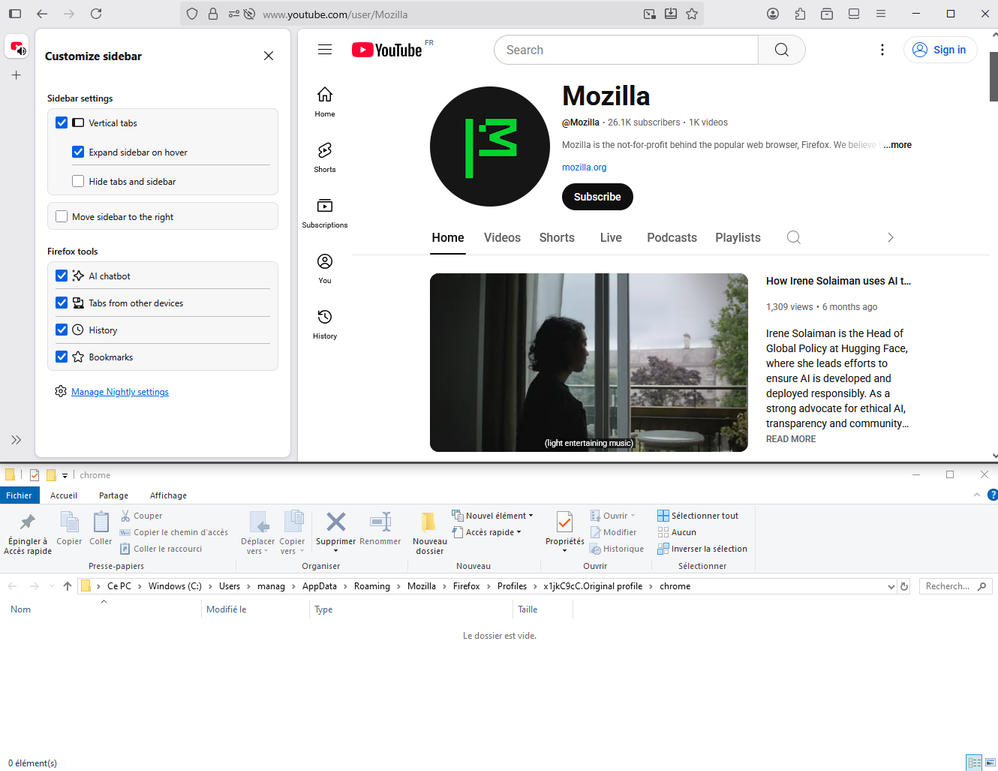Go back with Firefox back arrow
The height and width of the screenshot is (771, 998).
(x=42, y=13)
